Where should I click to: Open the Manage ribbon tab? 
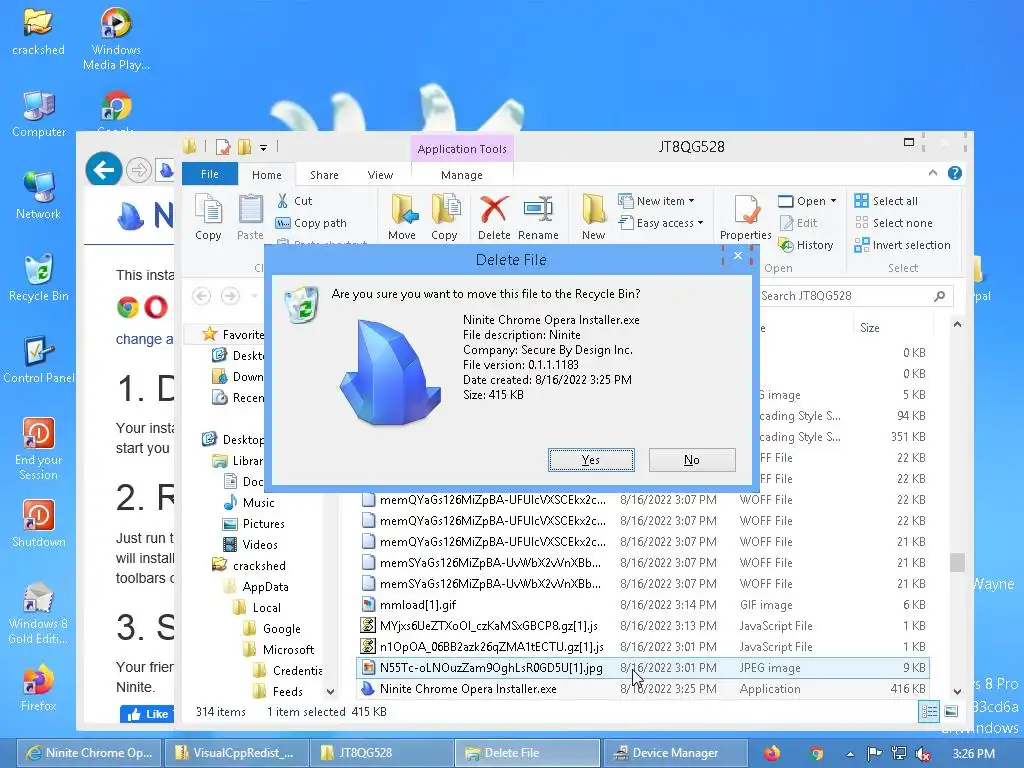[x=462, y=175]
